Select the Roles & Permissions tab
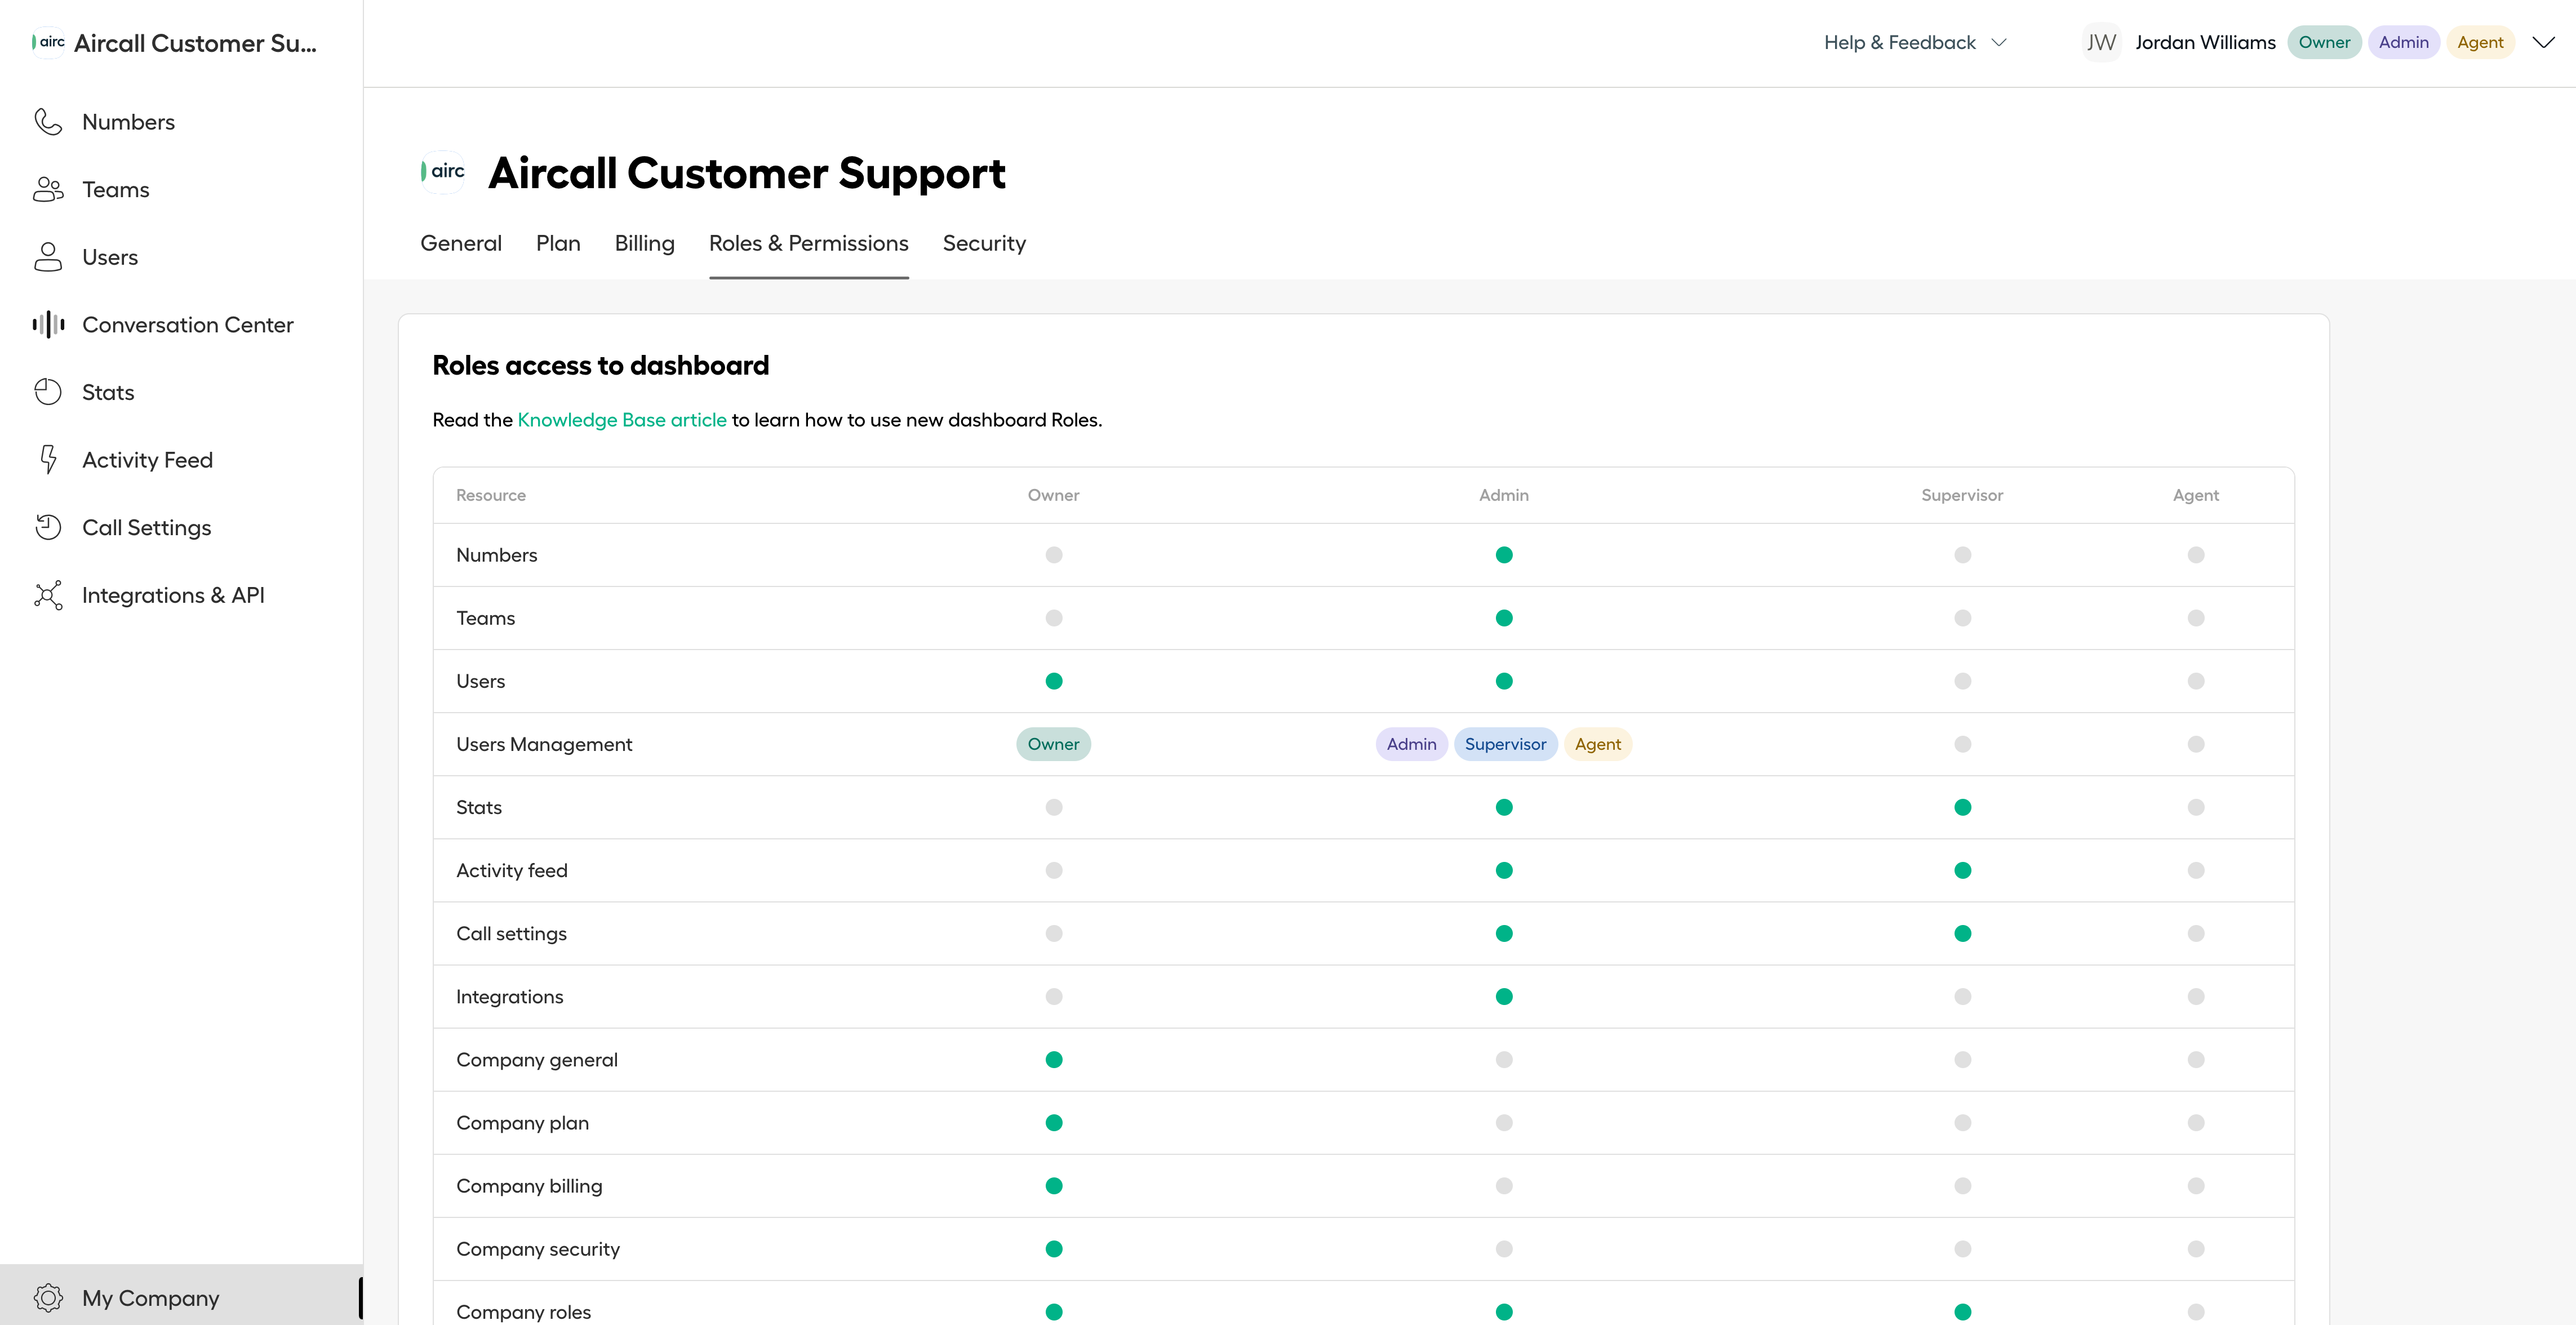 [809, 243]
